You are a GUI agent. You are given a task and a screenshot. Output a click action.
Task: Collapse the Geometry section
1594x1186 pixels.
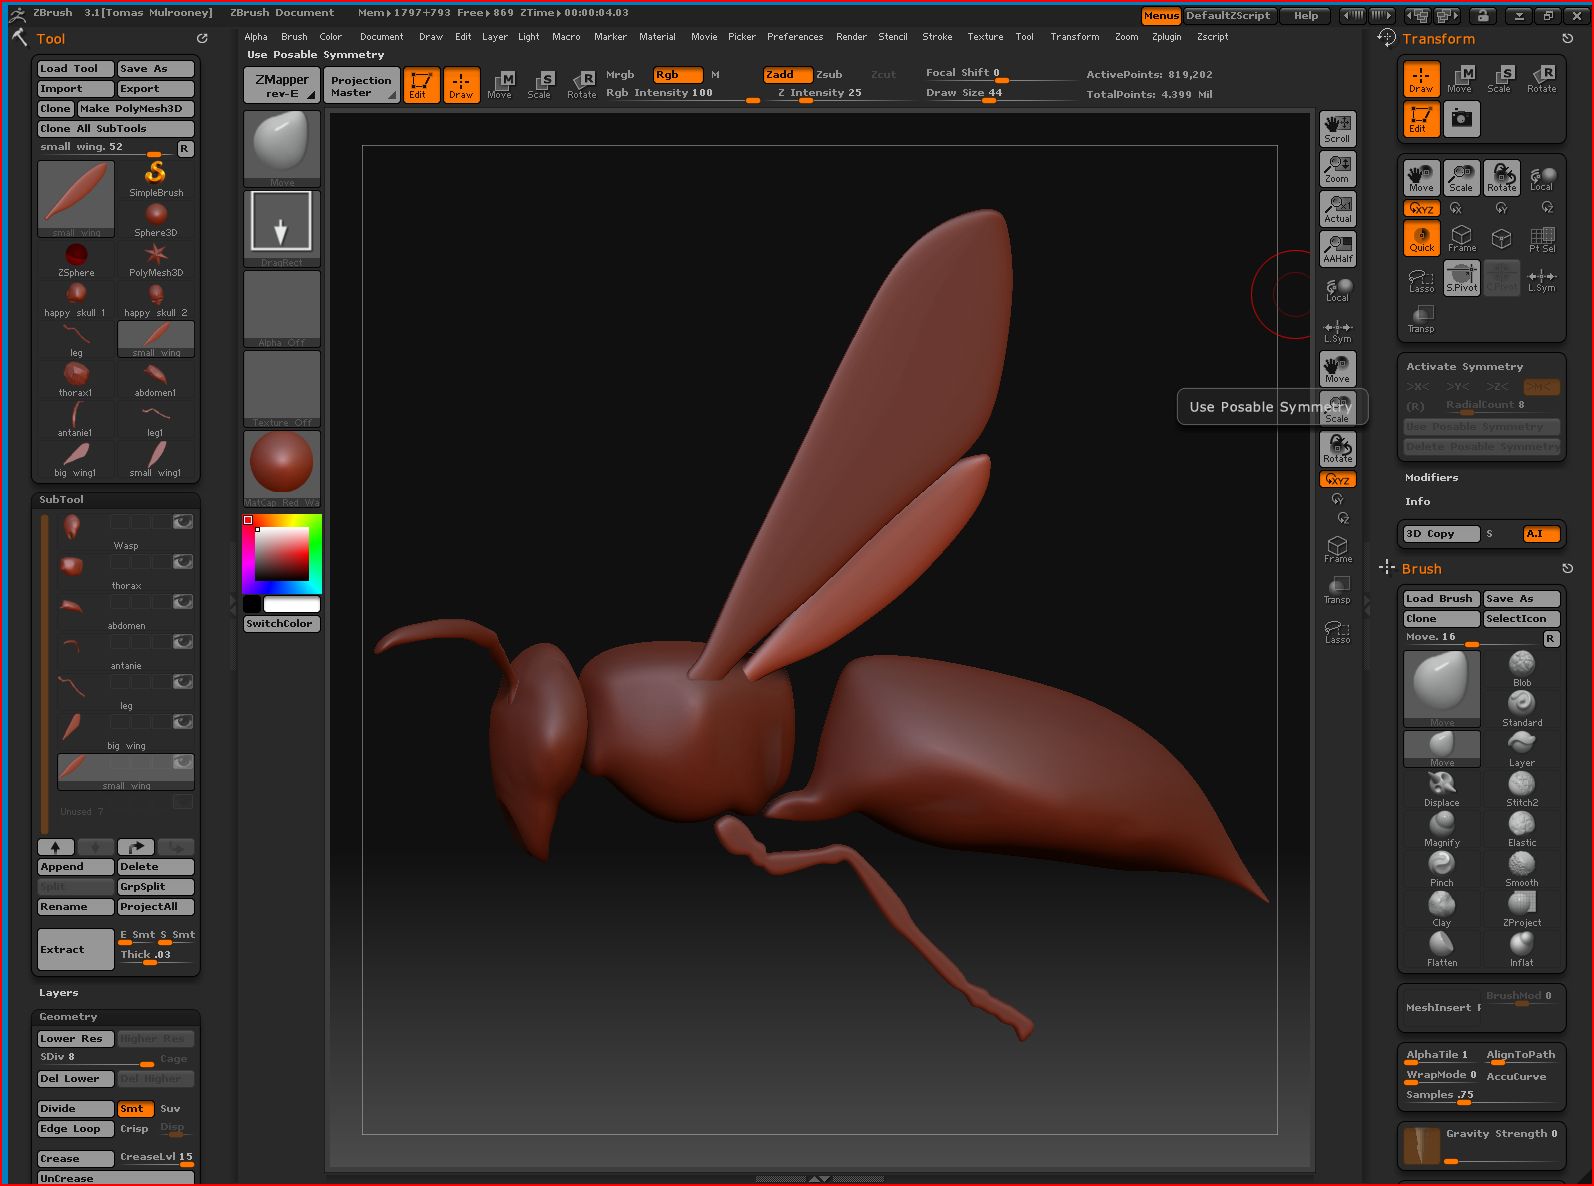tap(68, 1017)
